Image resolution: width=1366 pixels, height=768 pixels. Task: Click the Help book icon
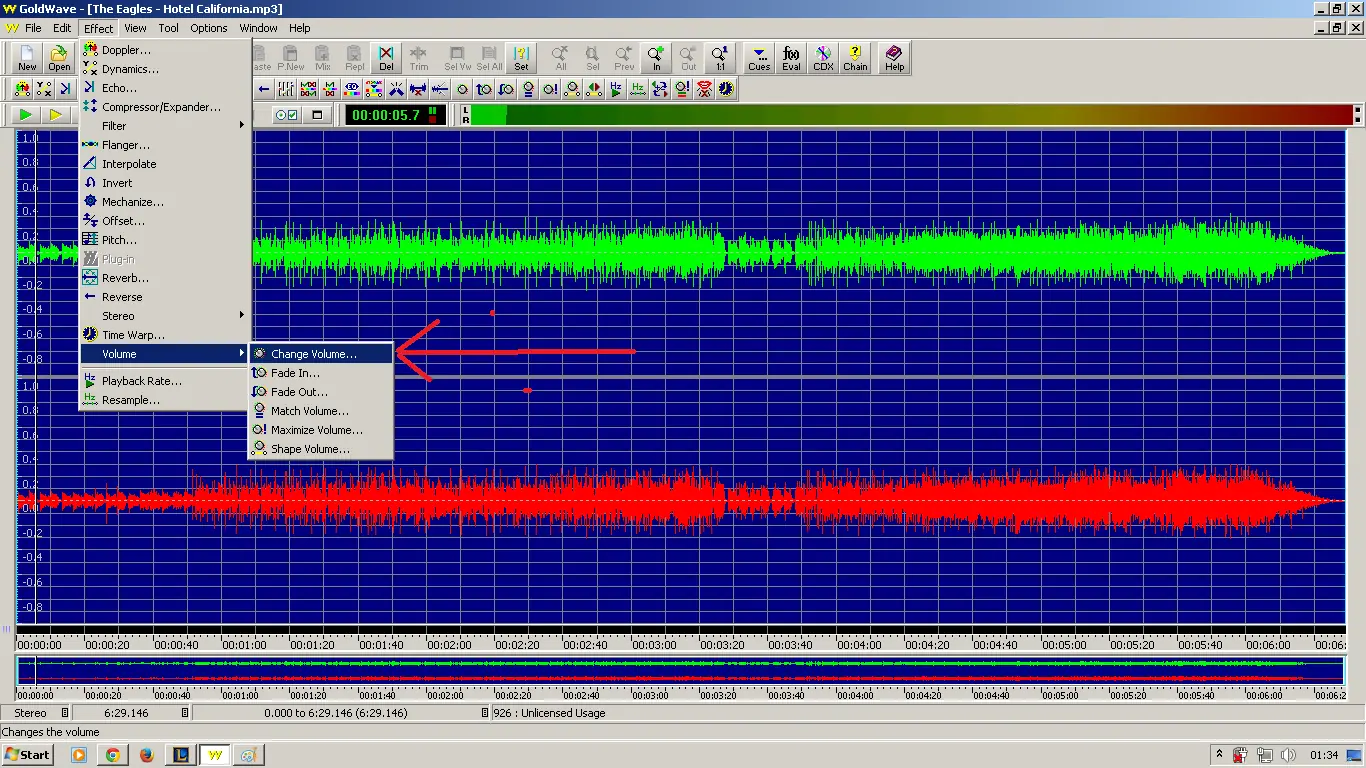pos(894,58)
